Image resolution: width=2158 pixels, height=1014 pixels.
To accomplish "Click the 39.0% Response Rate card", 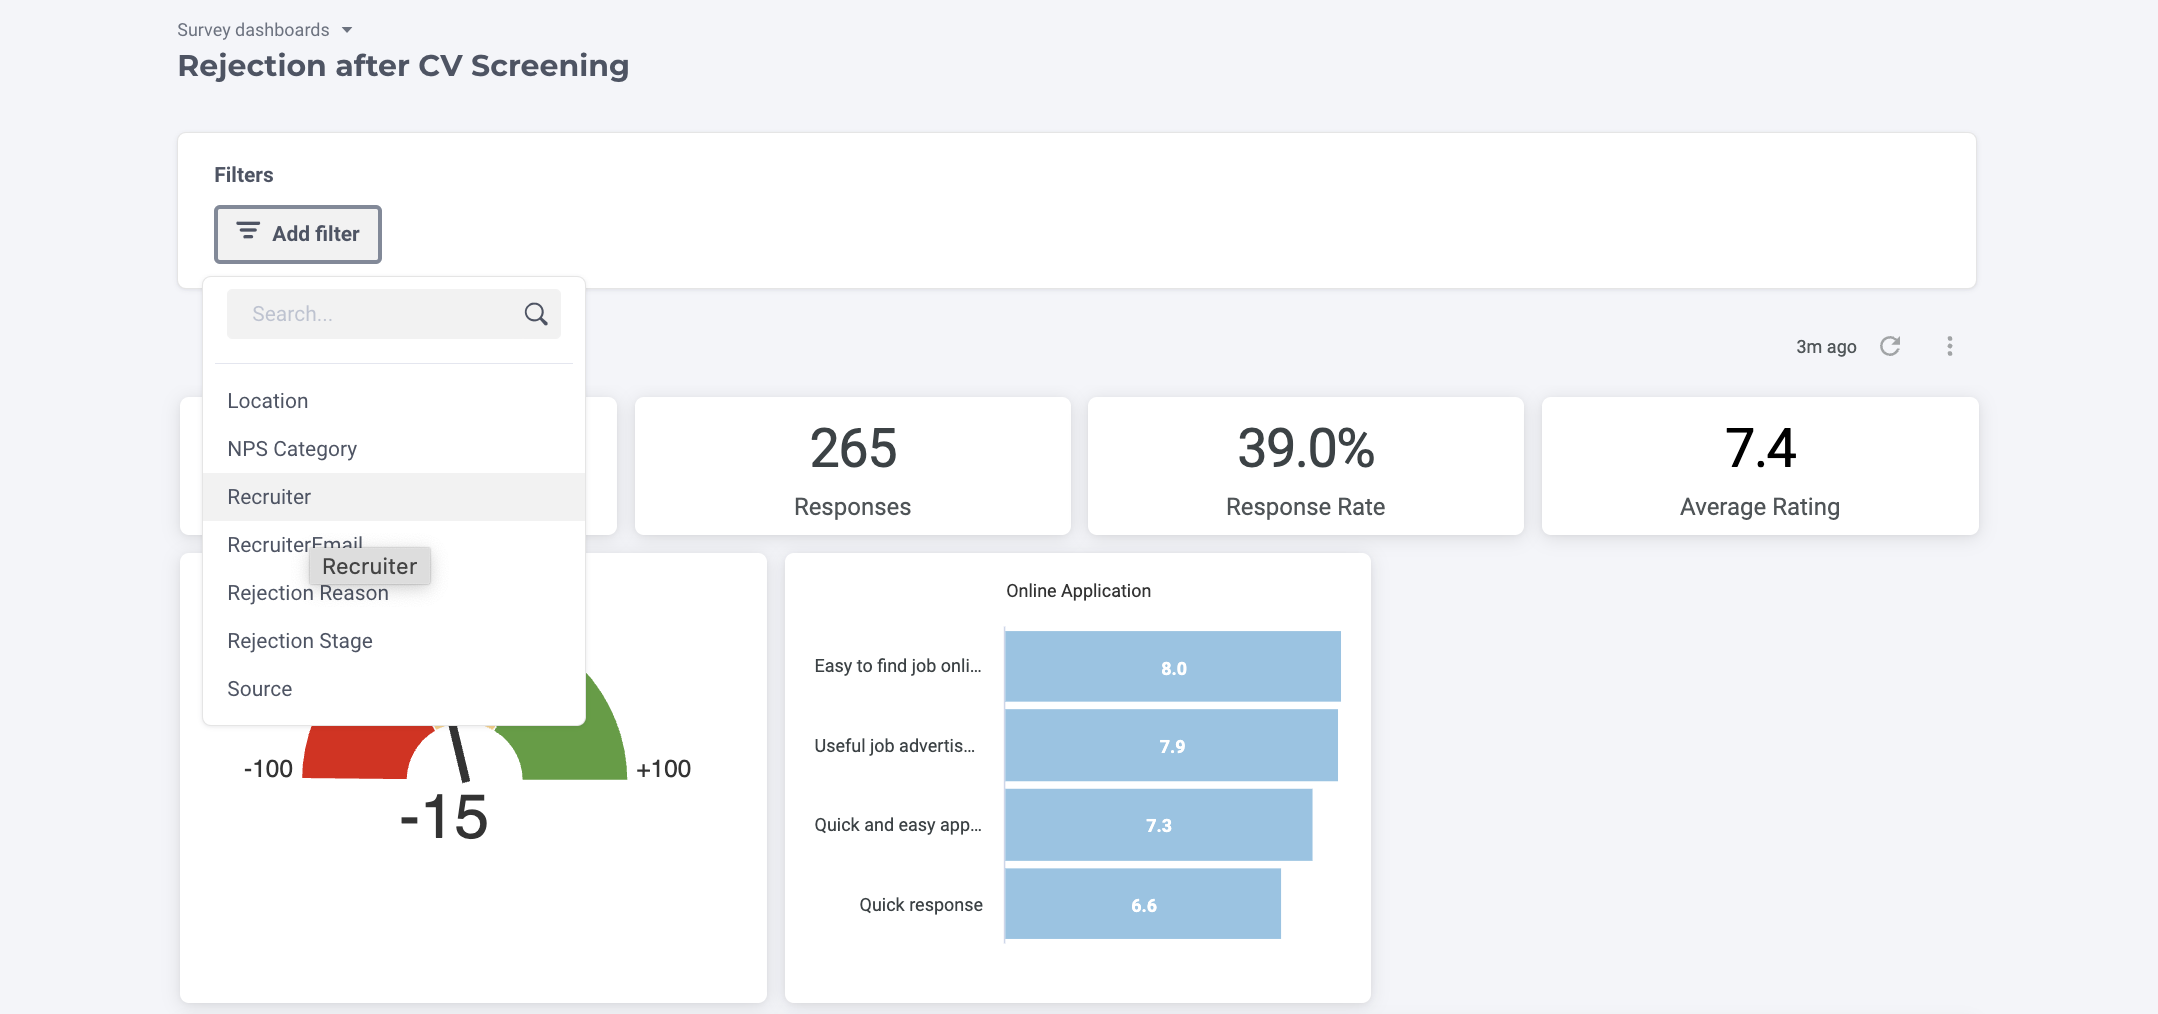I will pyautogui.click(x=1306, y=466).
